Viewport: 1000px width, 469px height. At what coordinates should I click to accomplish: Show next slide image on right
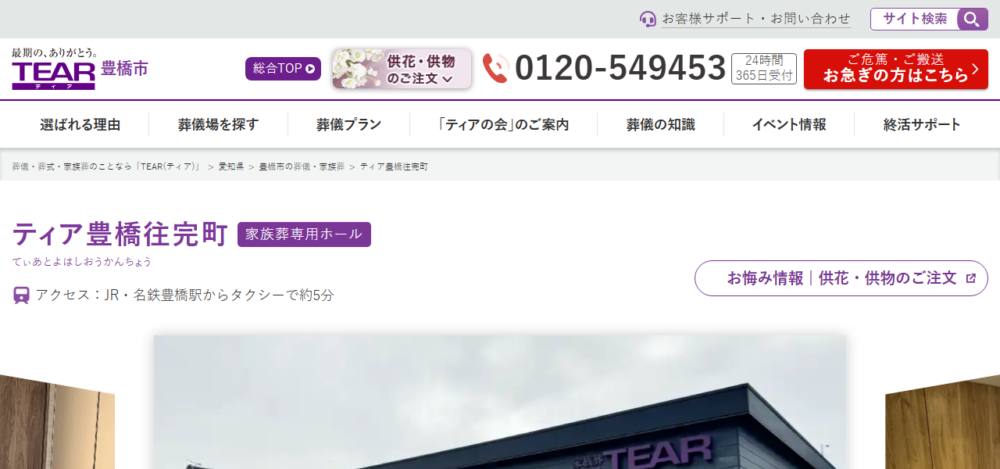943,421
